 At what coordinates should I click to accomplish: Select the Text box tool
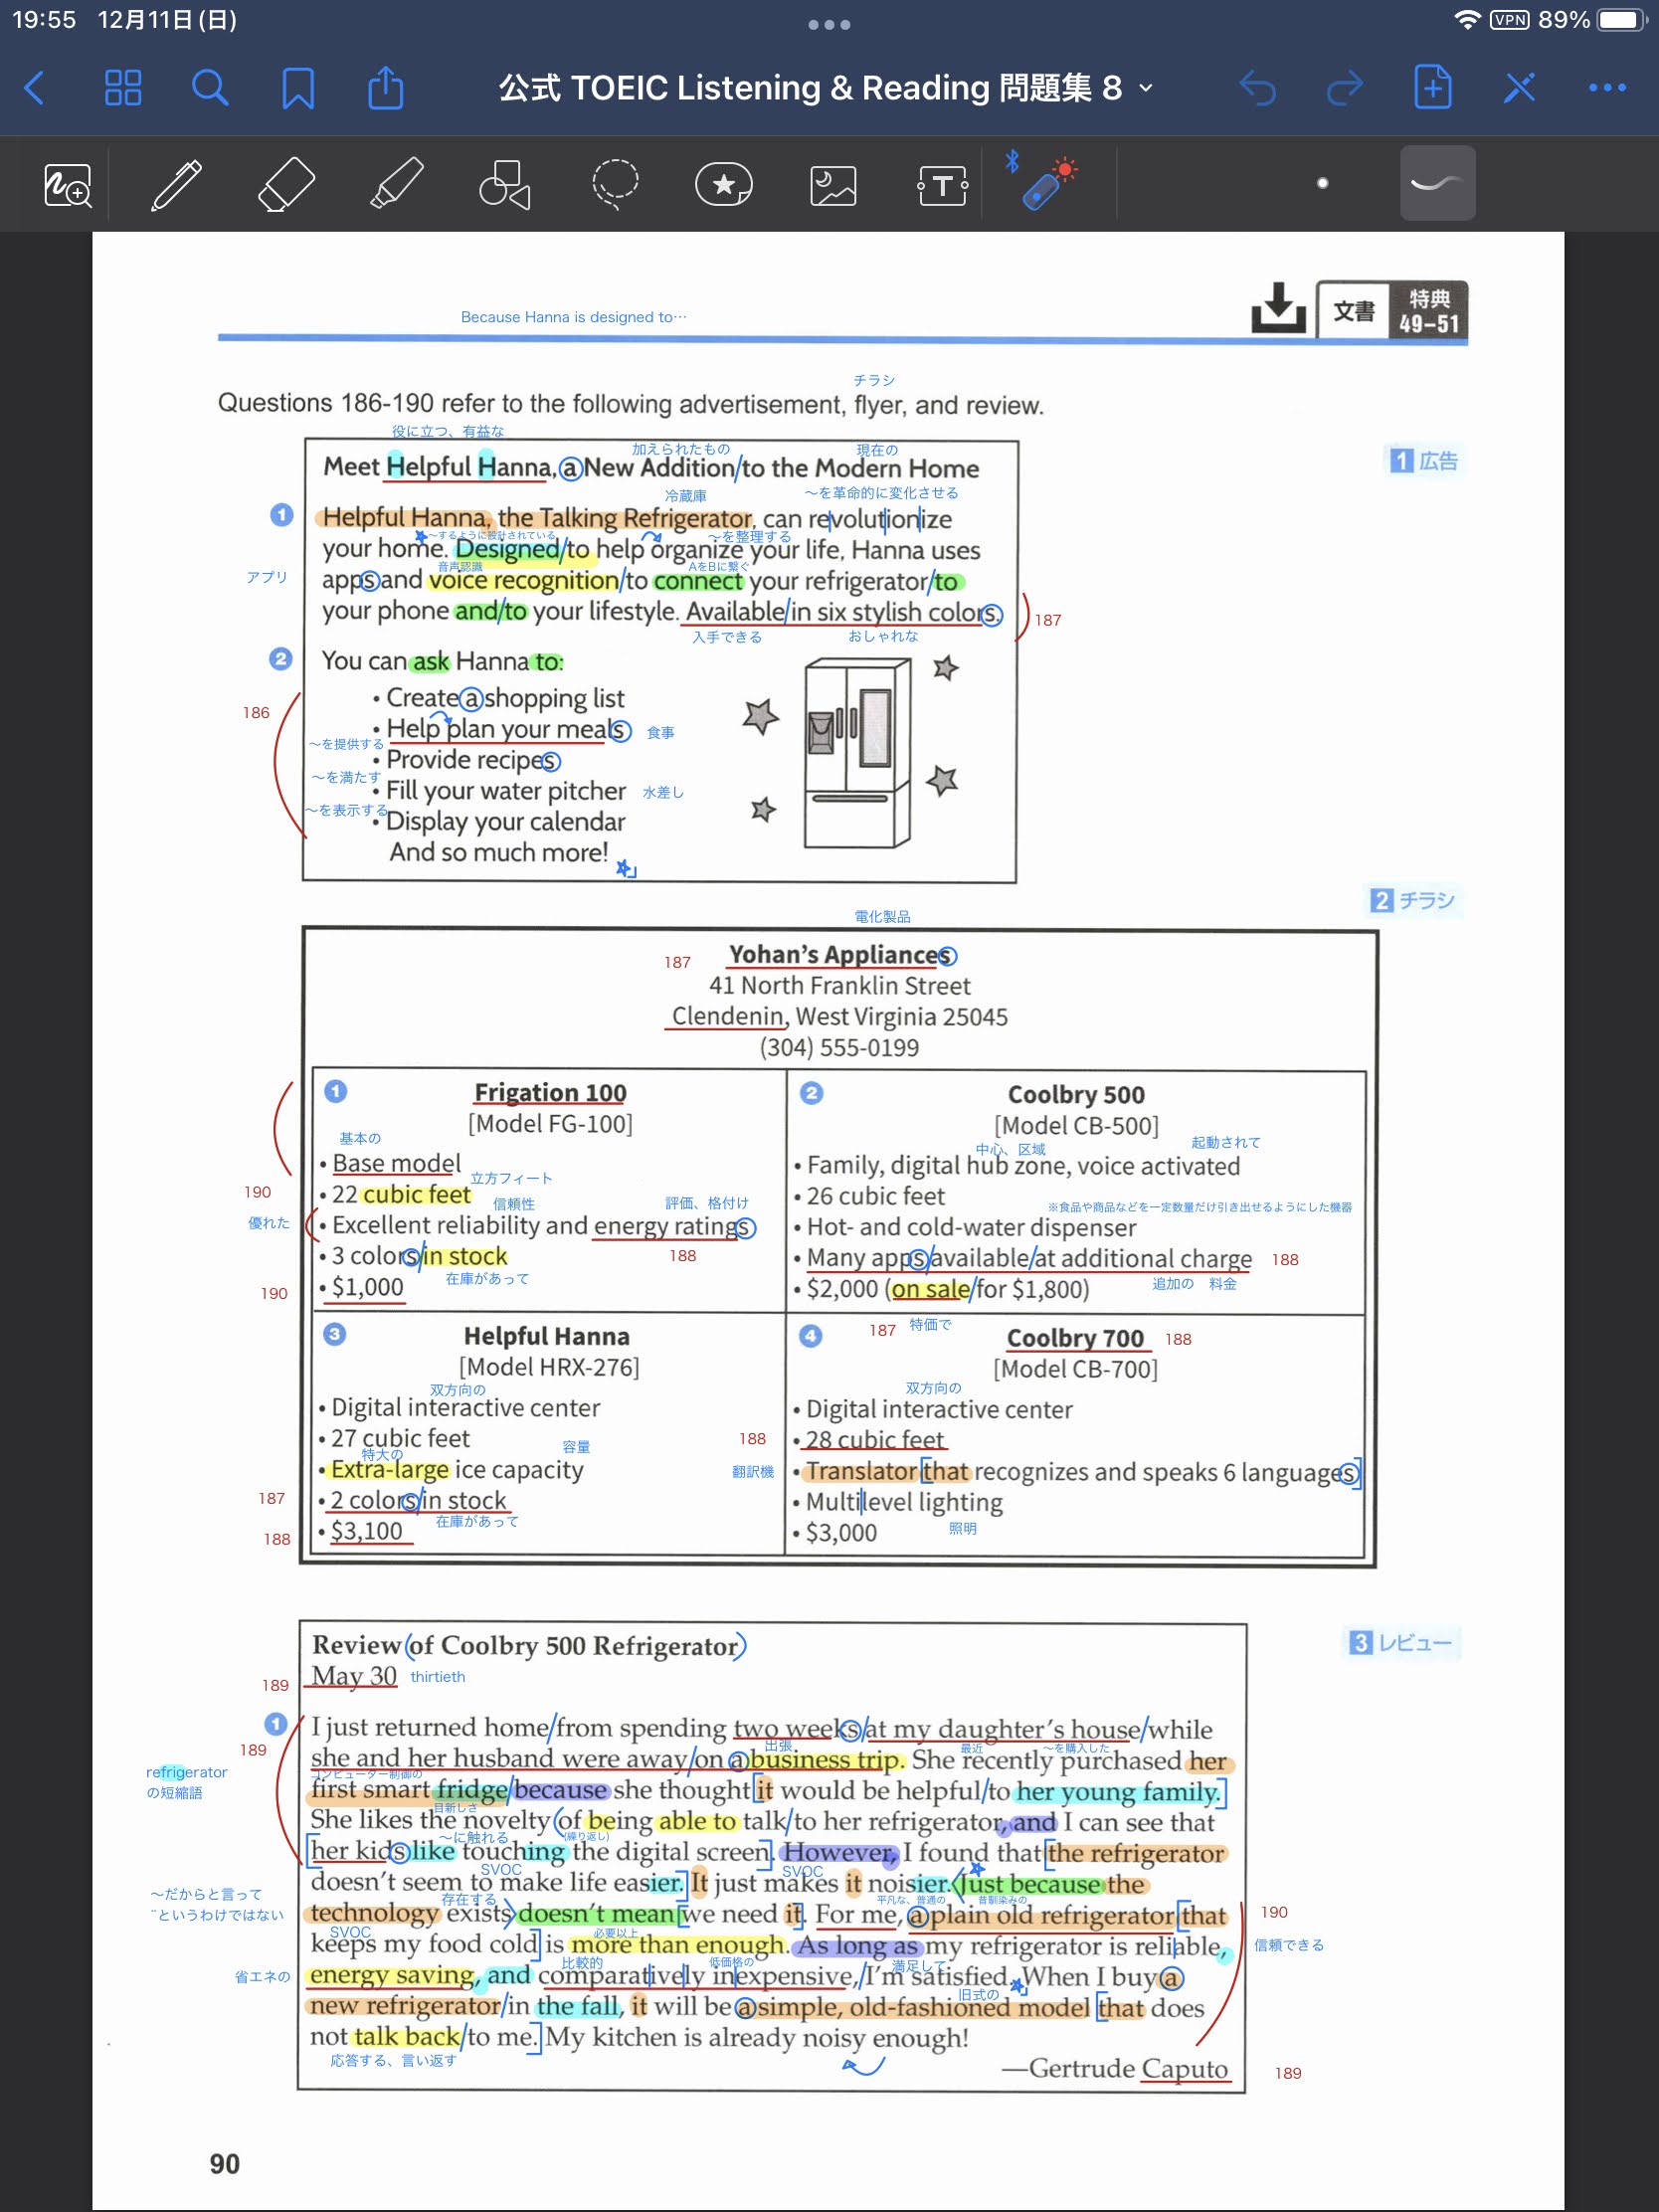942,185
